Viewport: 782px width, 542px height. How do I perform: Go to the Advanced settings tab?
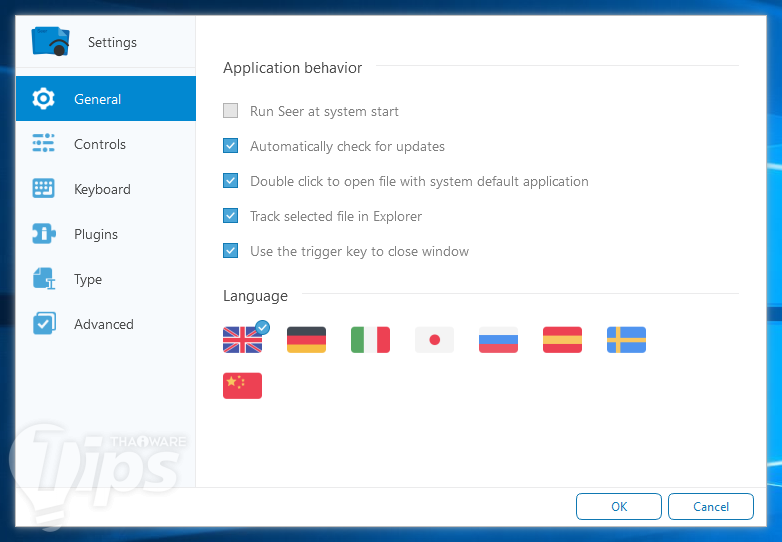tap(106, 324)
